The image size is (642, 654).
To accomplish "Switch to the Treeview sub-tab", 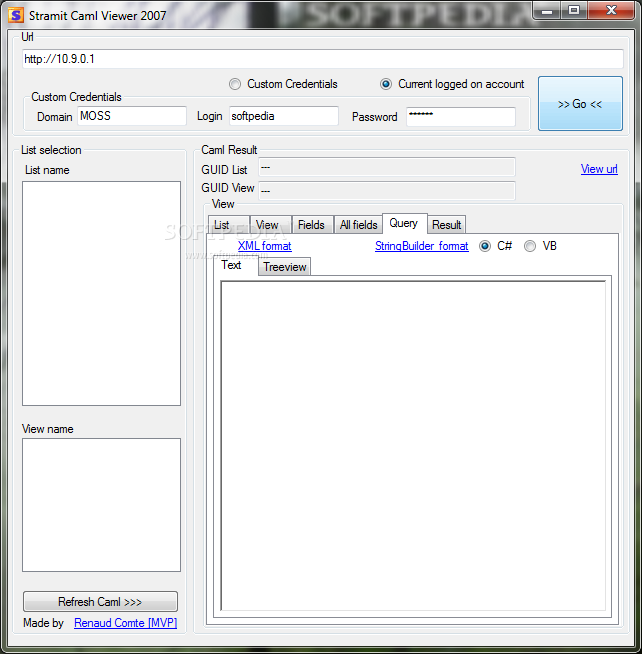I will pyautogui.click(x=284, y=267).
